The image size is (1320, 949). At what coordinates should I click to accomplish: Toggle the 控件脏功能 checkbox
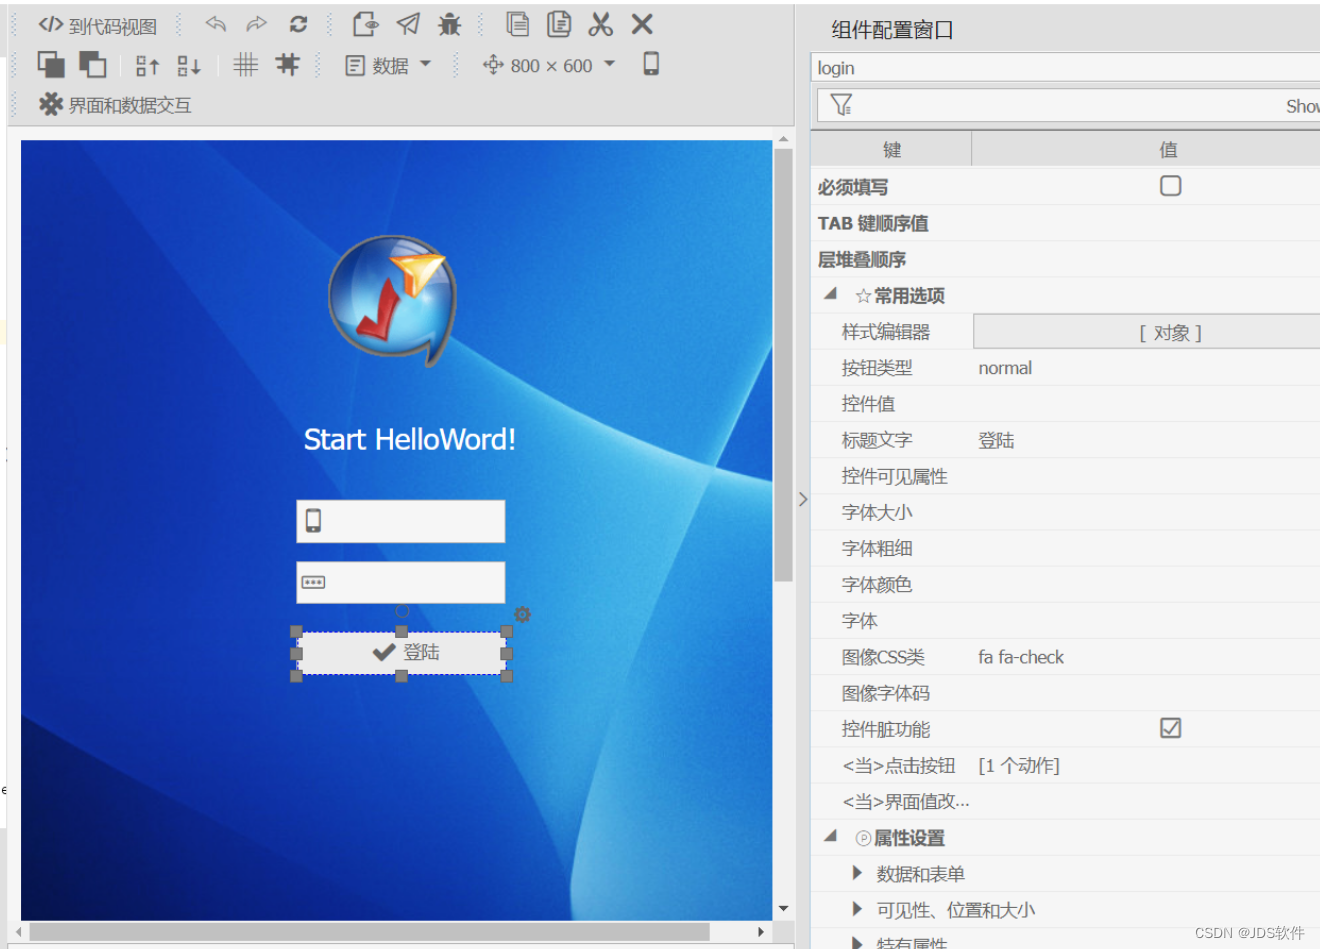coord(1170,728)
